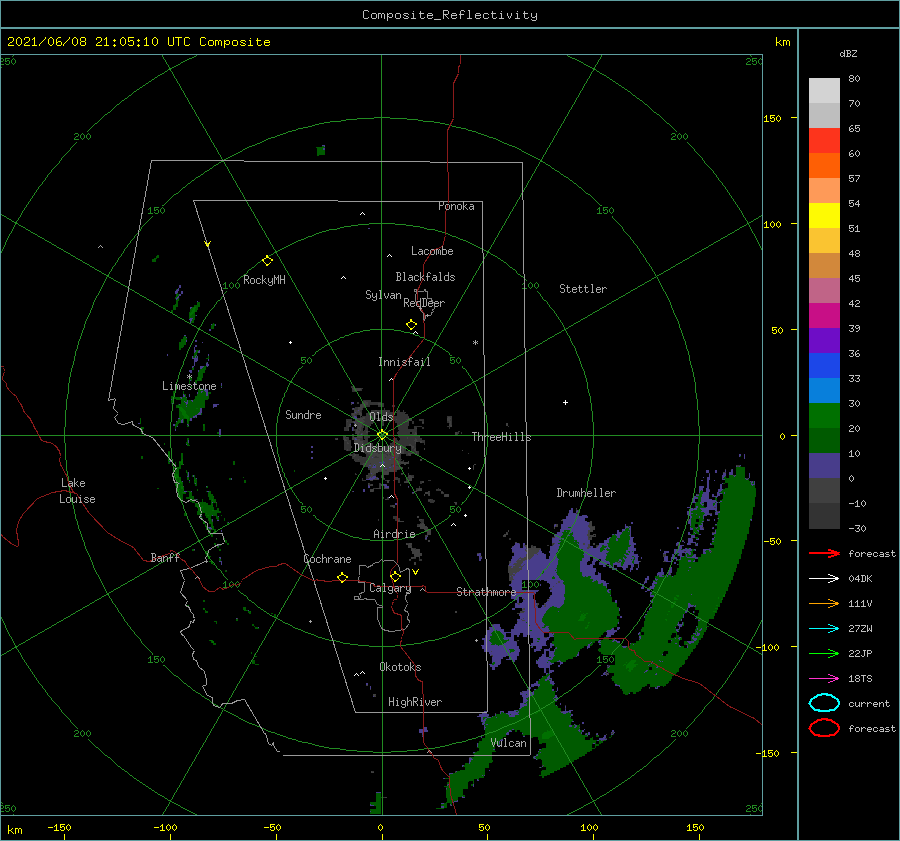Click the Lacombe label
The height and width of the screenshot is (841, 900).
(x=432, y=251)
